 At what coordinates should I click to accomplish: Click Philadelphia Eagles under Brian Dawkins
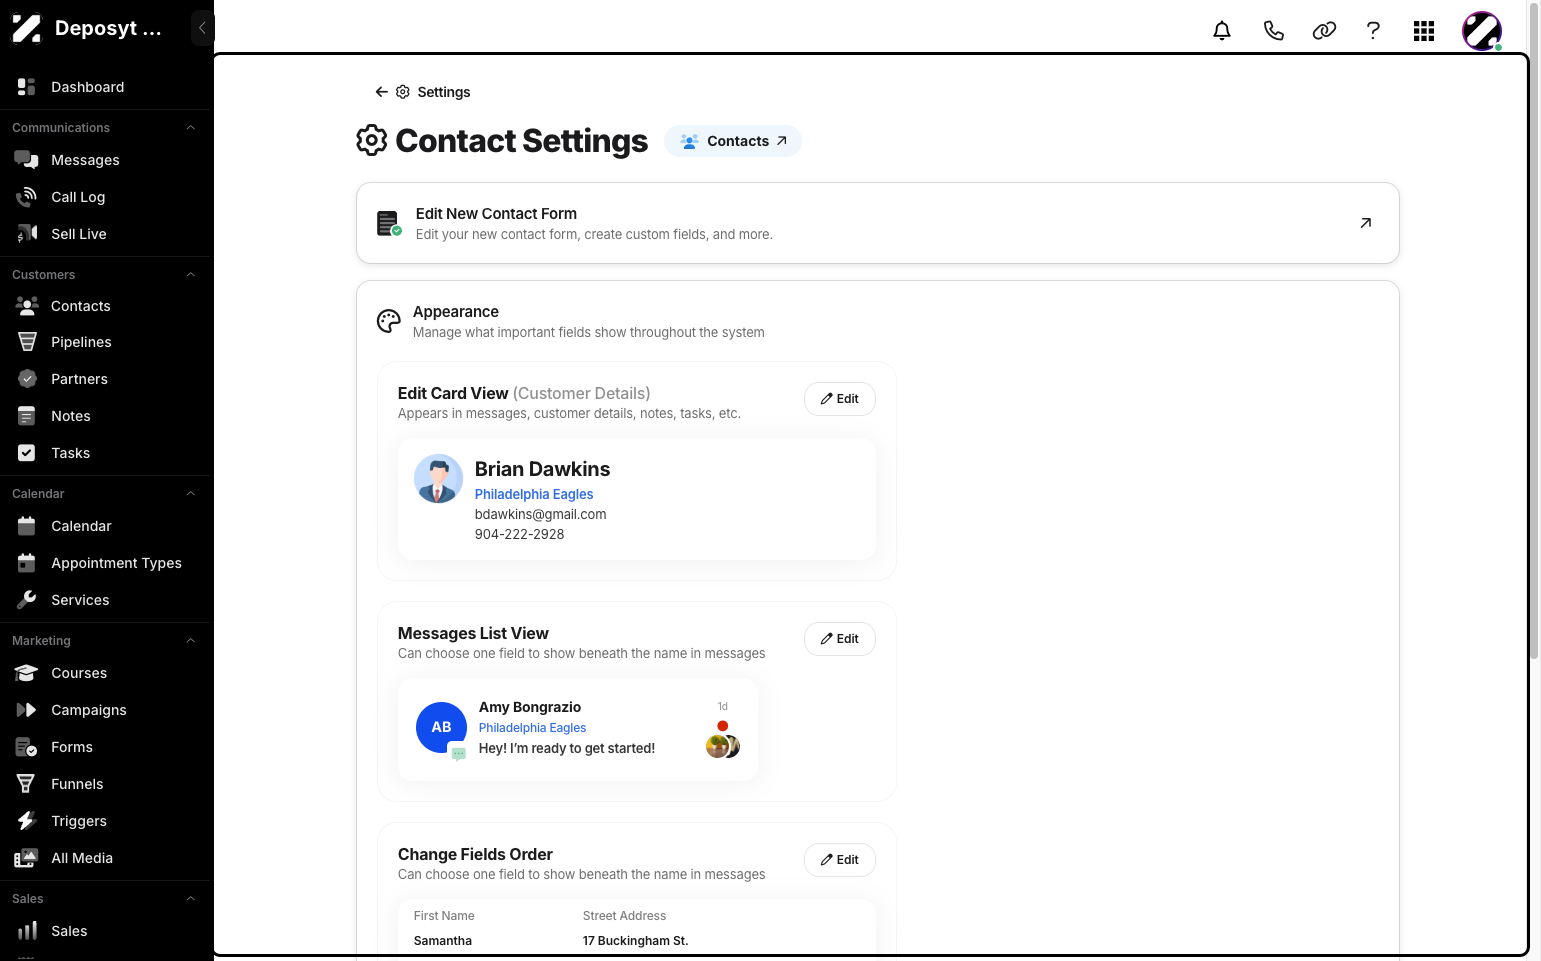coord(534,494)
